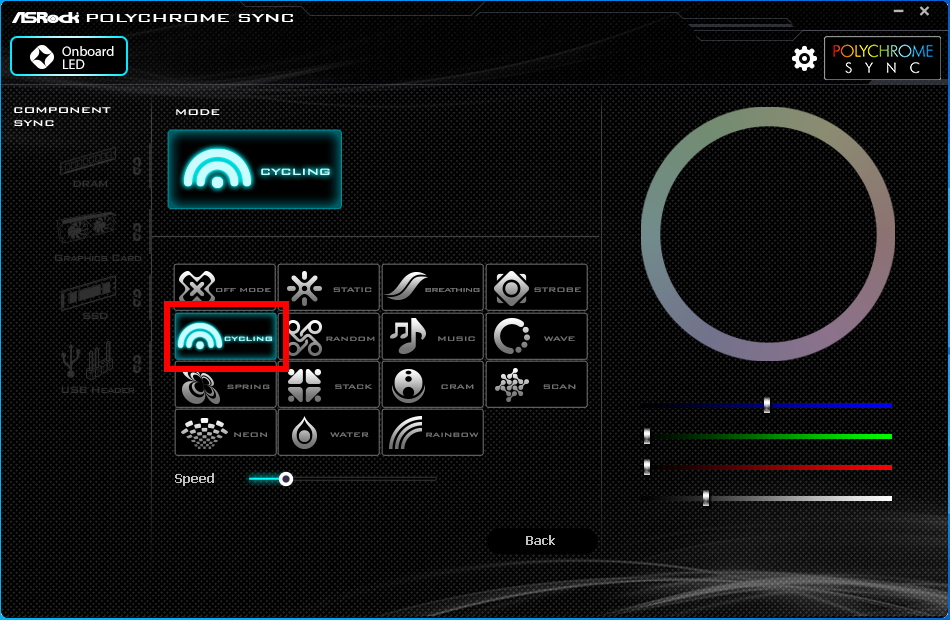Select the SSD component icon
The height and width of the screenshot is (620, 950).
pyautogui.click(x=88, y=293)
